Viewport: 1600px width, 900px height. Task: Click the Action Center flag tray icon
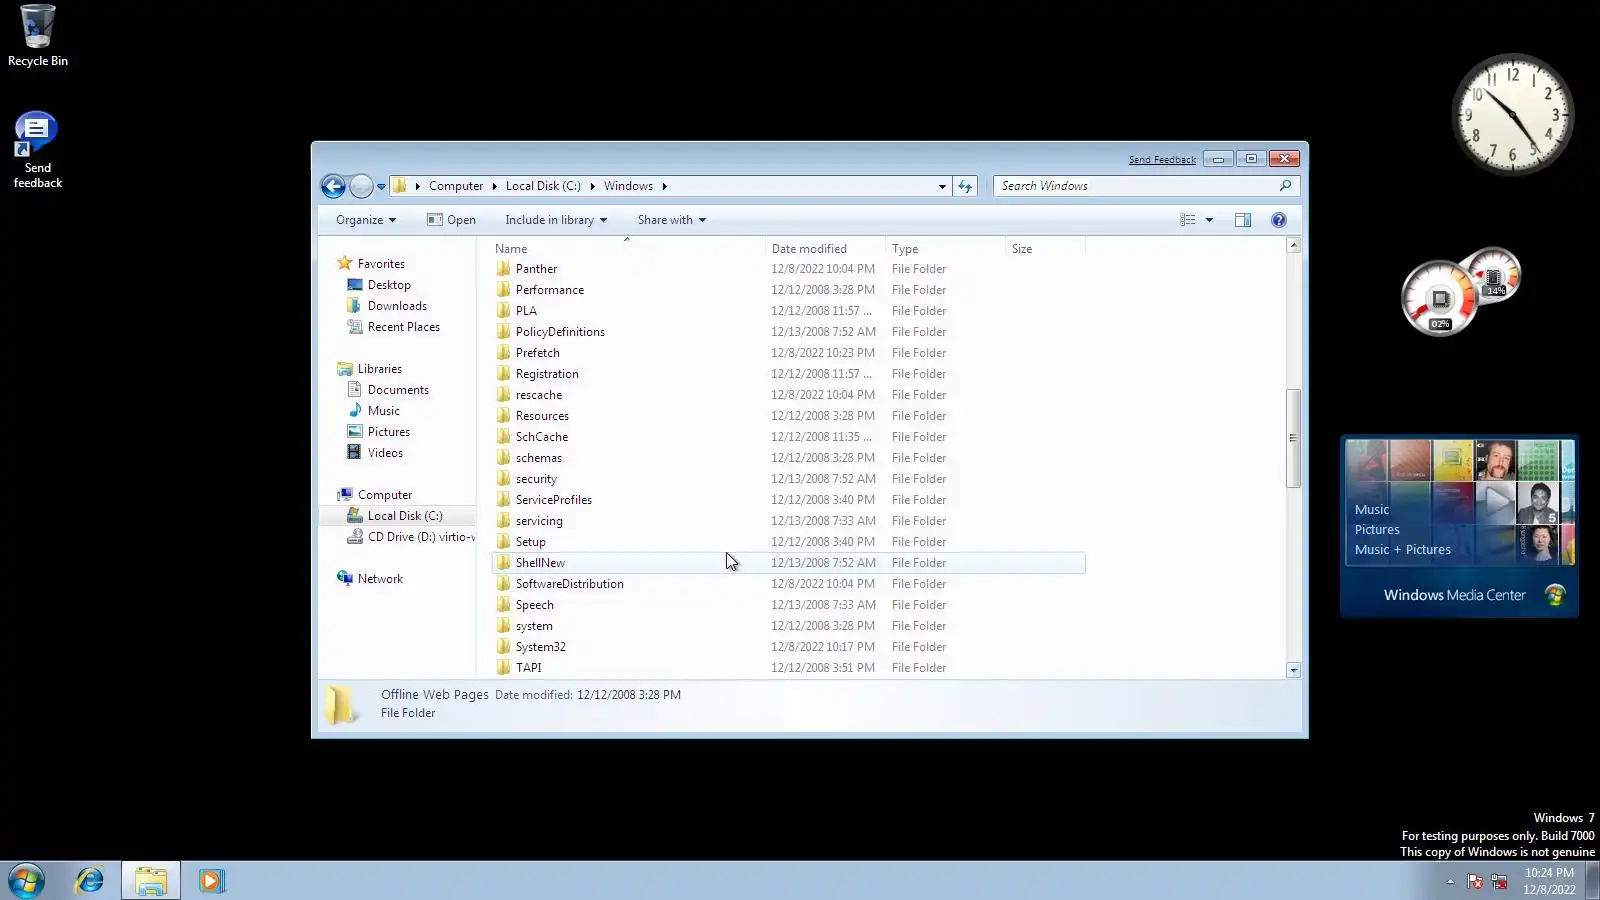point(1475,881)
